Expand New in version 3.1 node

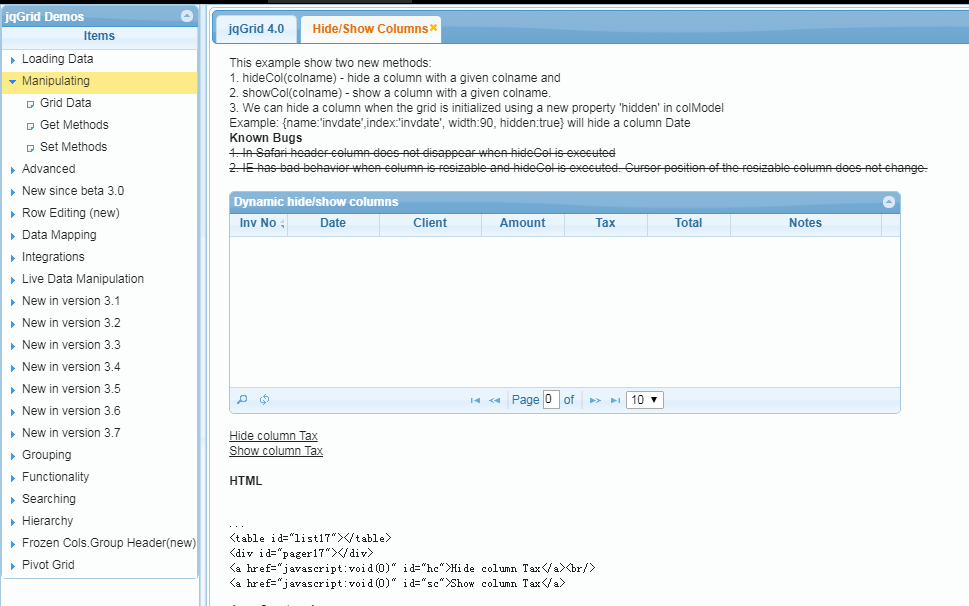click(12, 302)
